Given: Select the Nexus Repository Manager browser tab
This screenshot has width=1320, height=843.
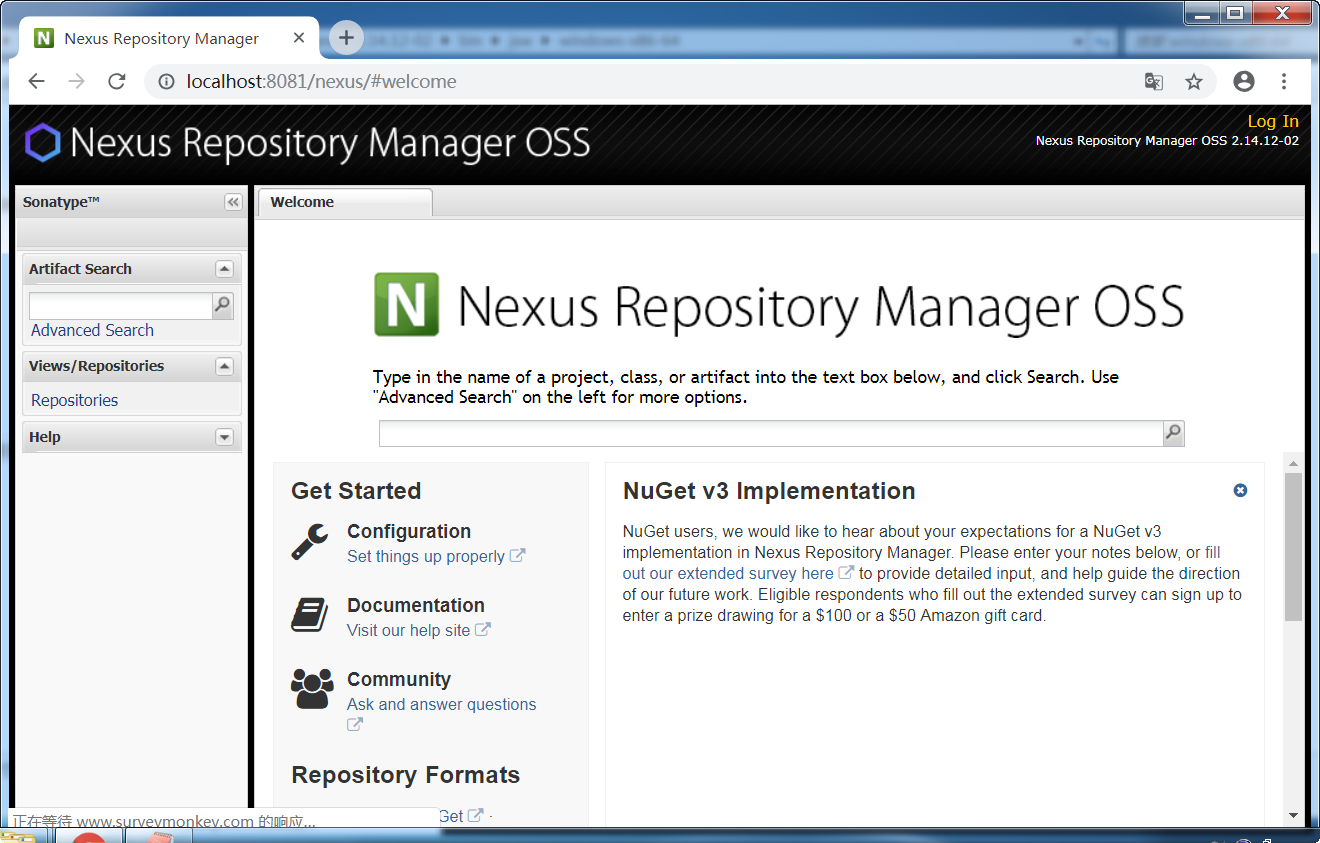Looking at the screenshot, I should click(170, 38).
